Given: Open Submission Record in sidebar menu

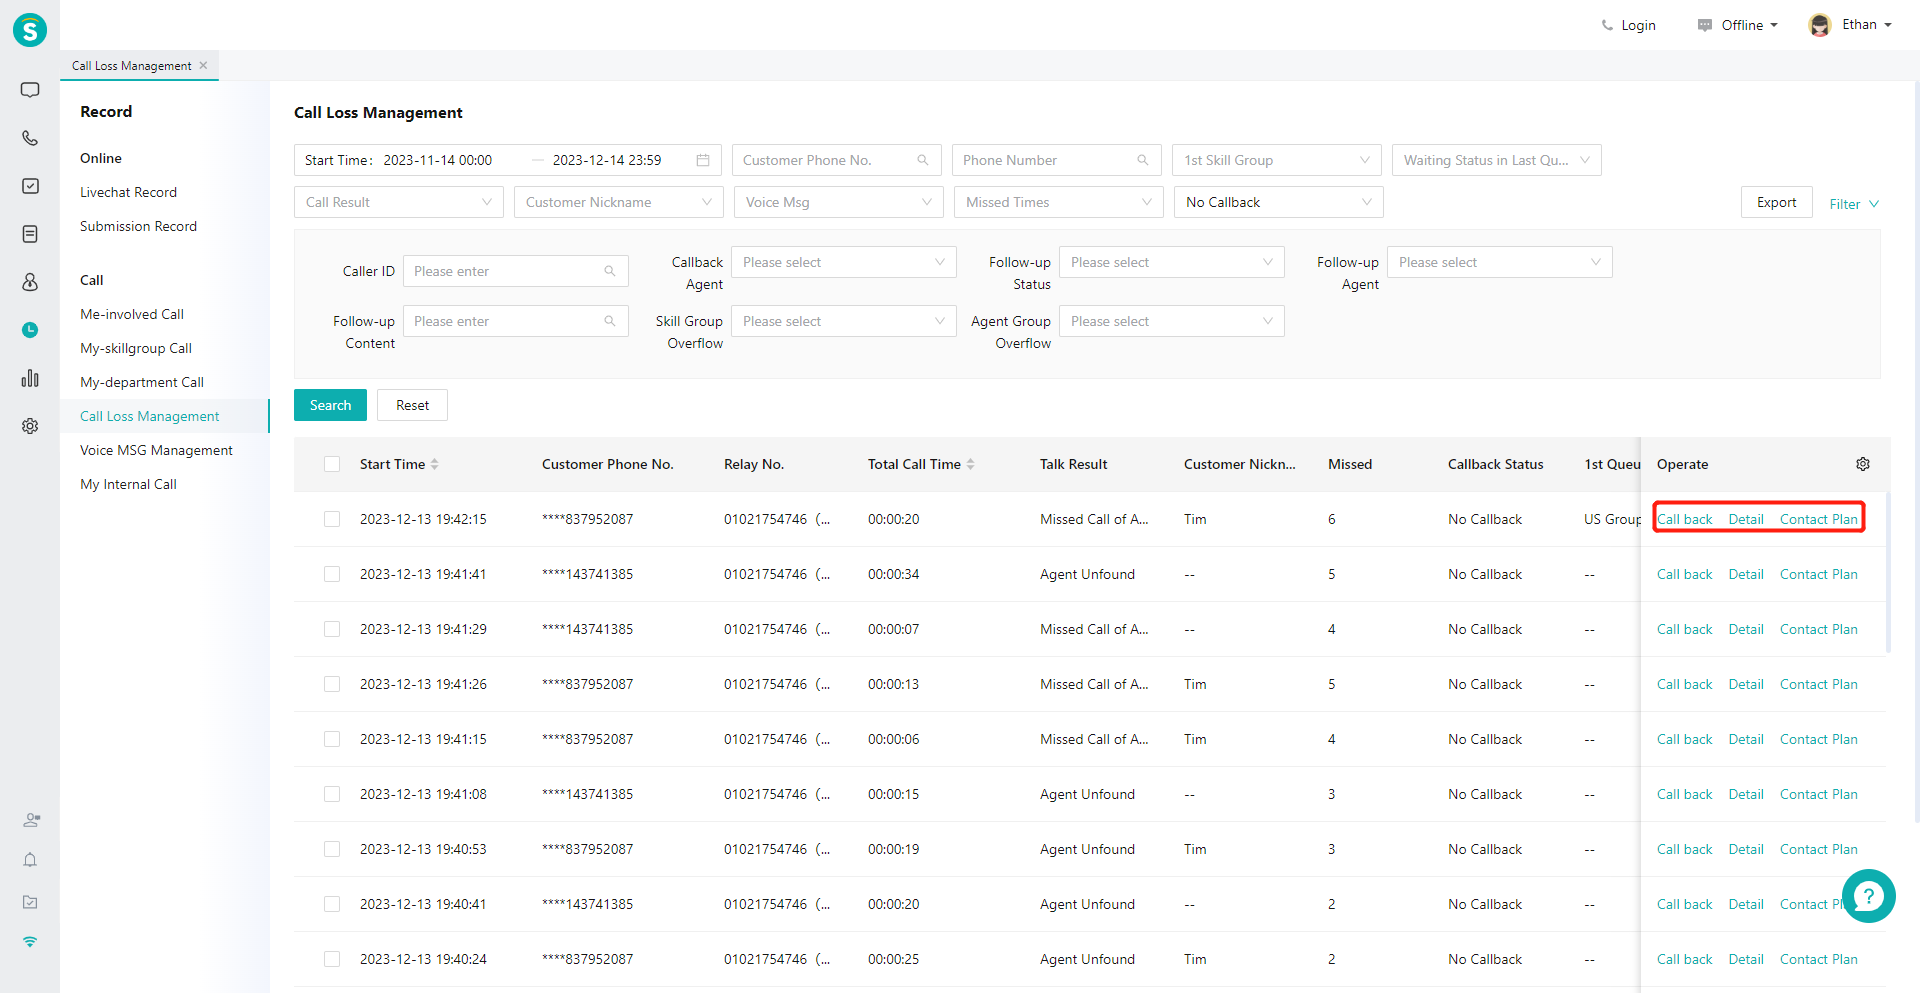Looking at the screenshot, I should 138,226.
